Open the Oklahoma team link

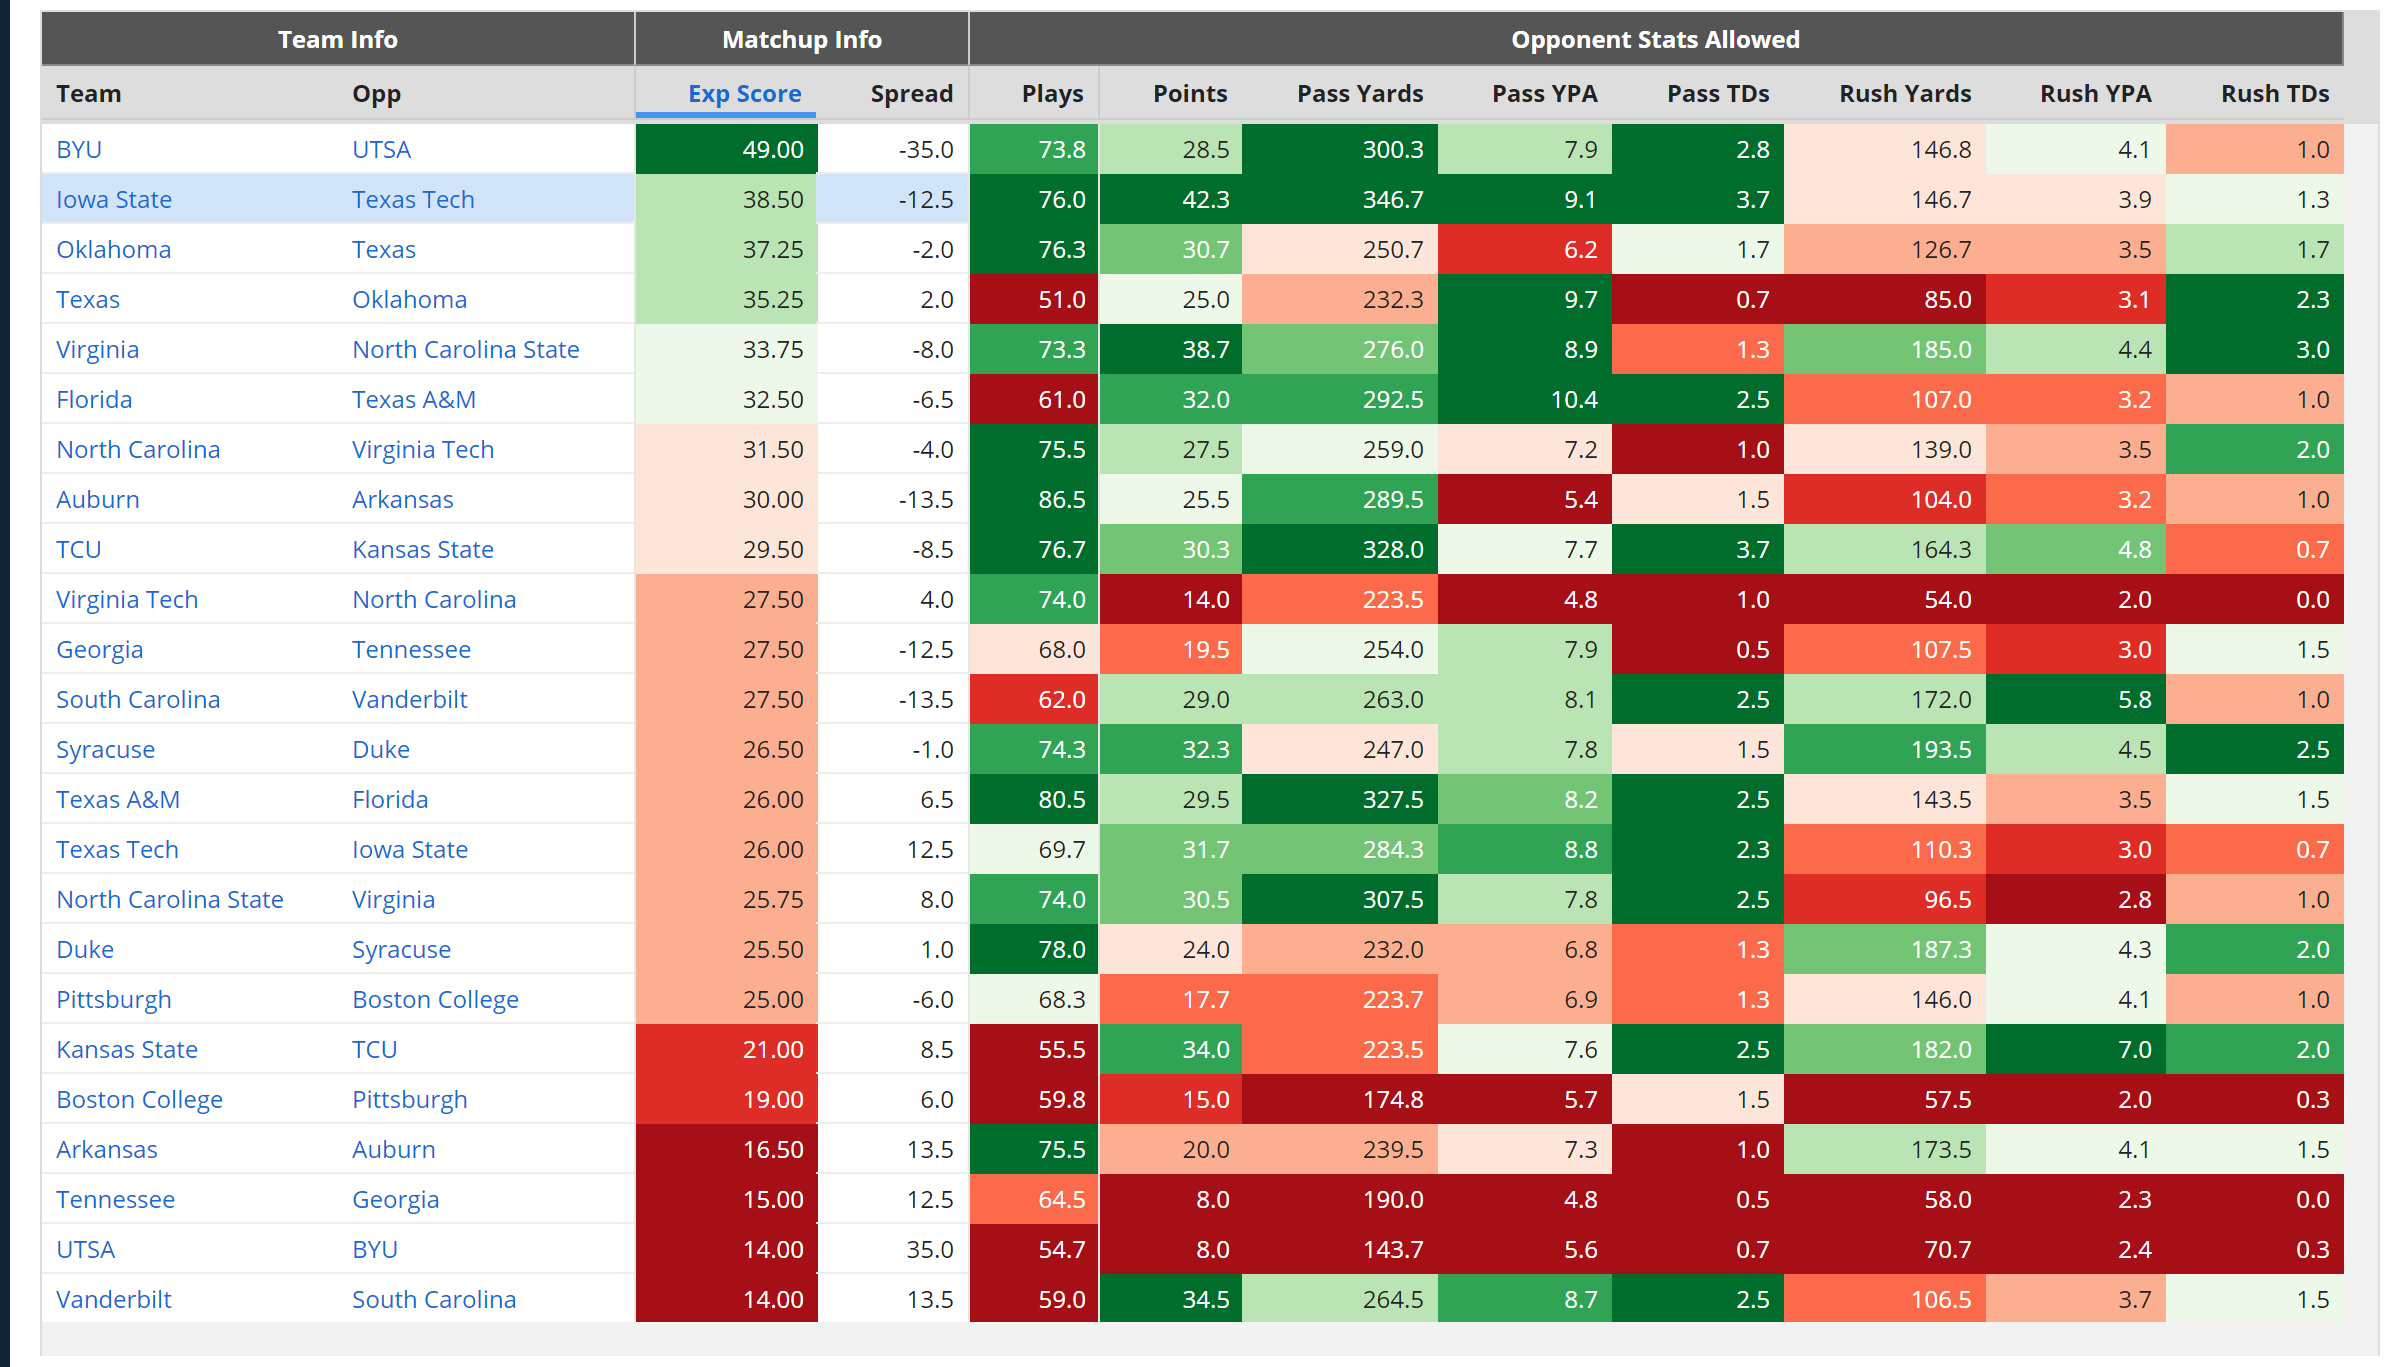pos(113,249)
